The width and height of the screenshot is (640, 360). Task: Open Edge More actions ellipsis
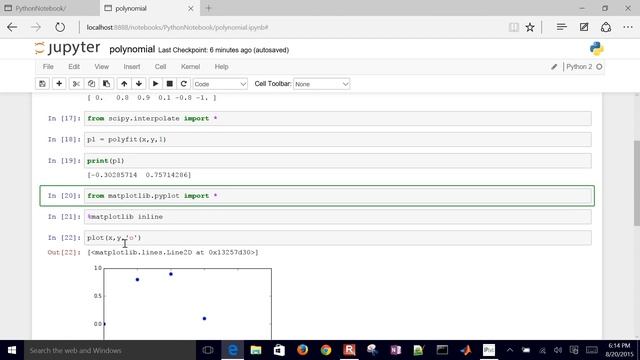[628, 27]
